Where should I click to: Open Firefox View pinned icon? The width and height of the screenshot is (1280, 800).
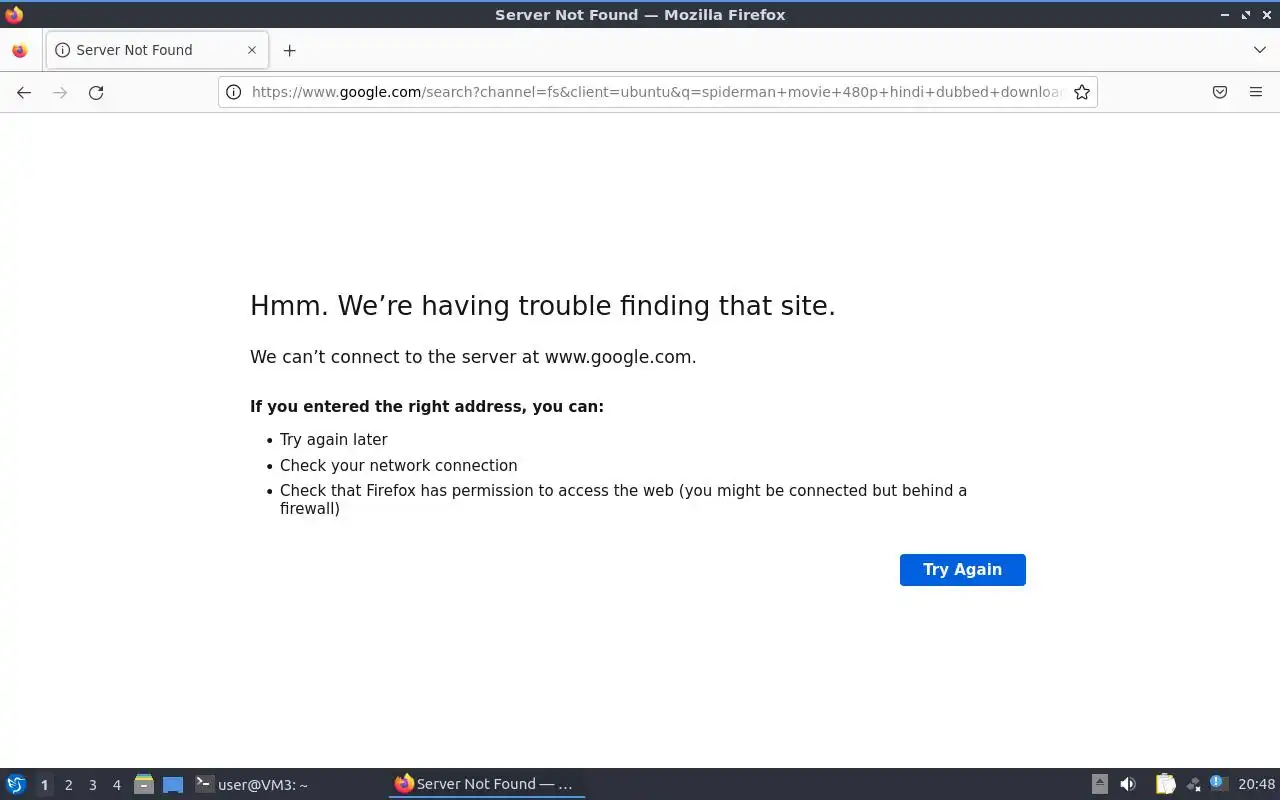[x=20, y=50]
